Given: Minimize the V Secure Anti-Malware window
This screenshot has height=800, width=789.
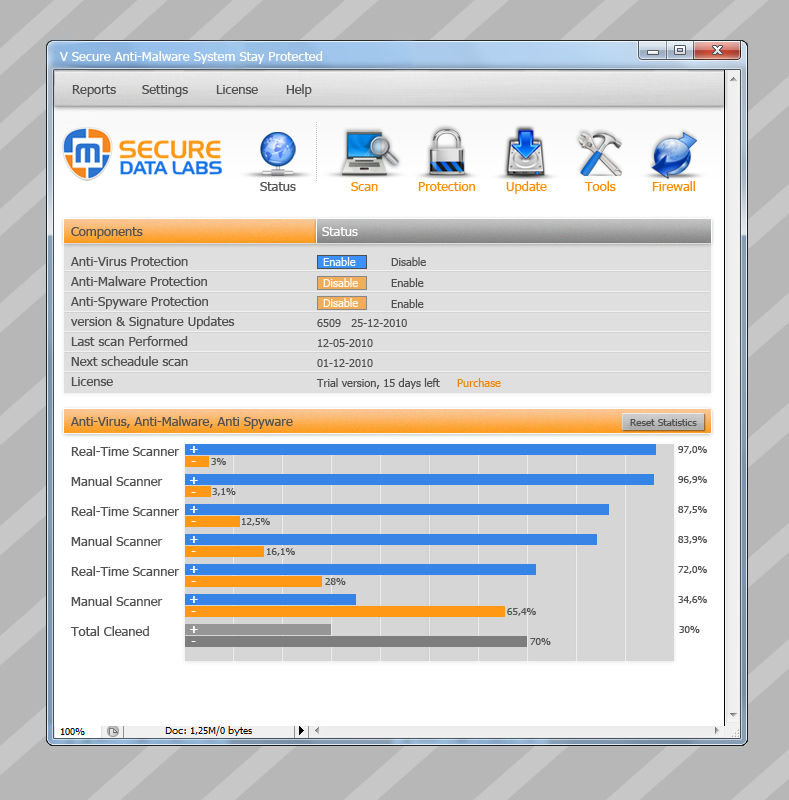Looking at the screenshot, I should (x=653, y=51).
